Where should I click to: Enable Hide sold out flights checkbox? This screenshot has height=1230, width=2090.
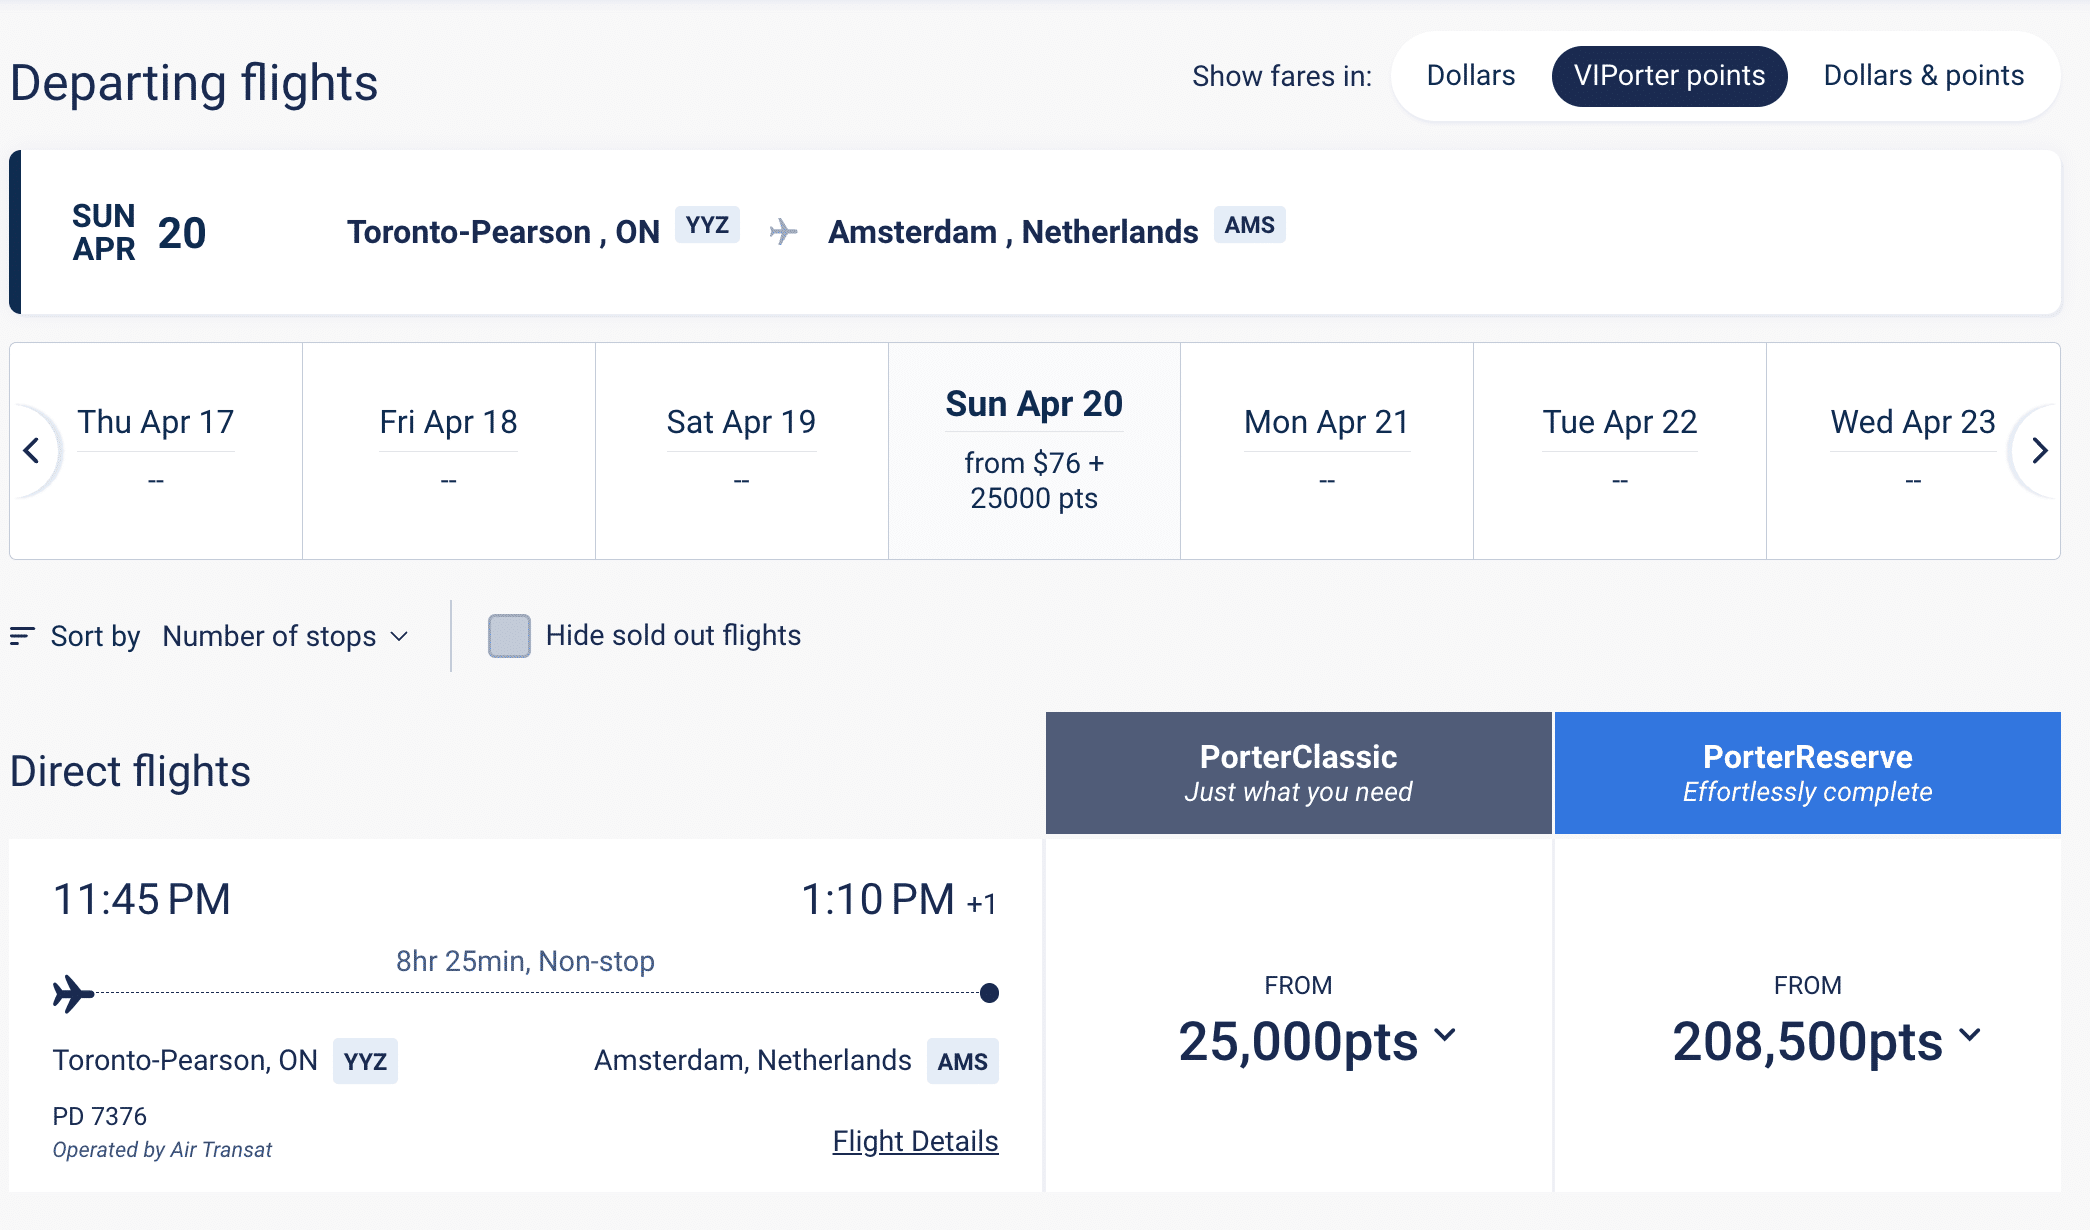click(509, 636)
